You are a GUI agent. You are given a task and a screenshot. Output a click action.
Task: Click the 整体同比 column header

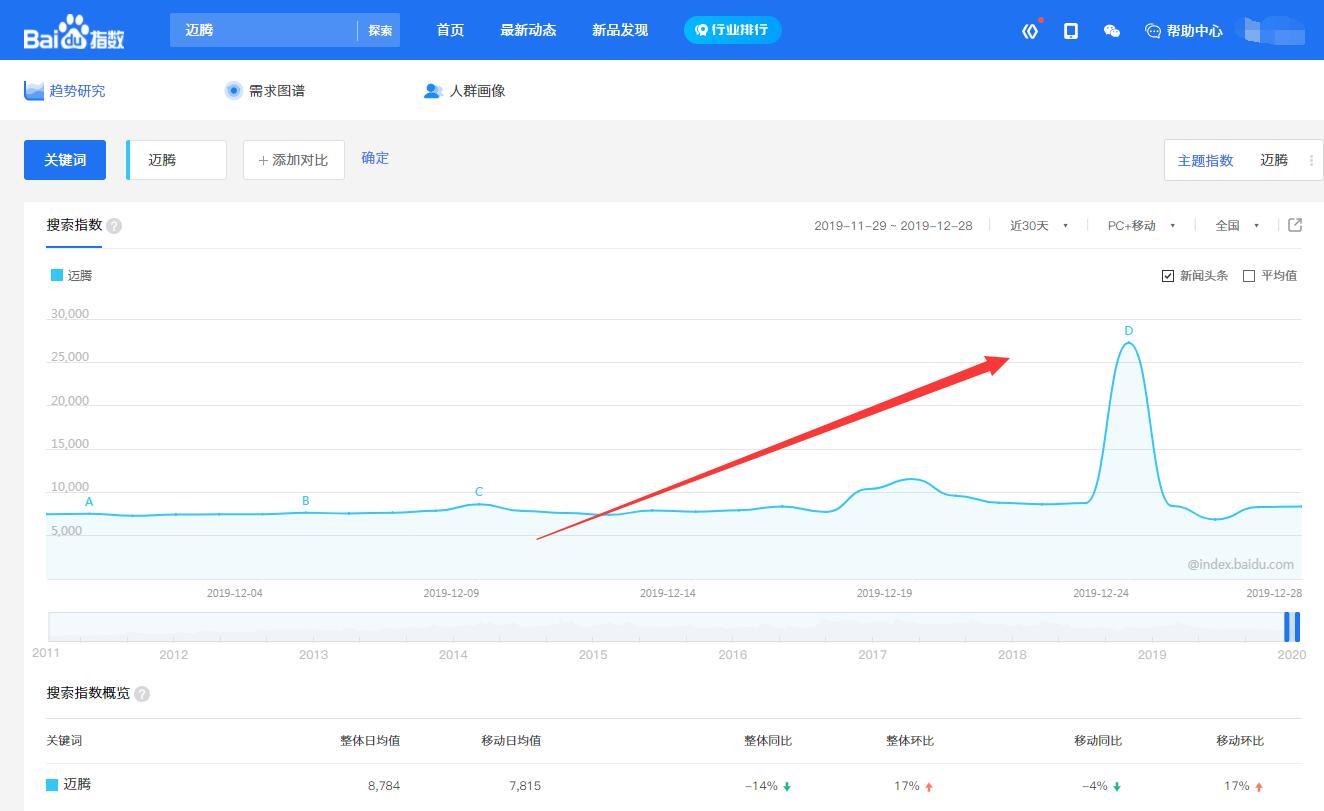point(768,741)
